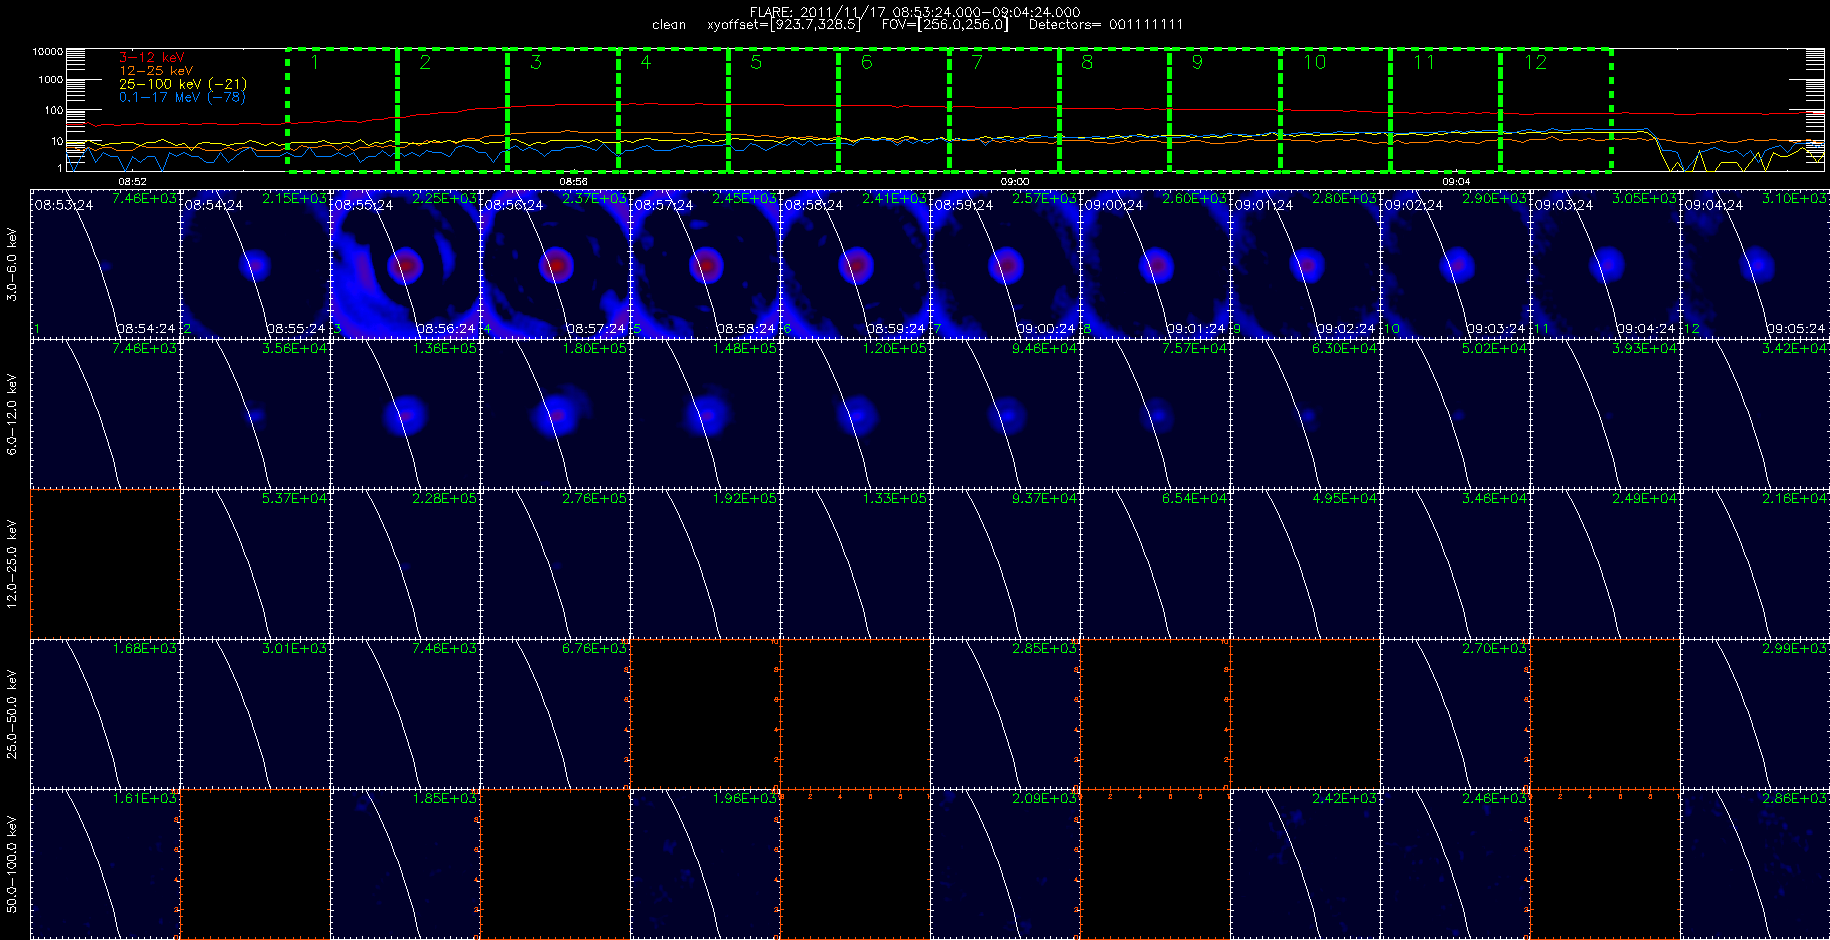1830x940 pixels.
Task: Select time interval box 7 in the lightcurve
Action: point(1005,110)
